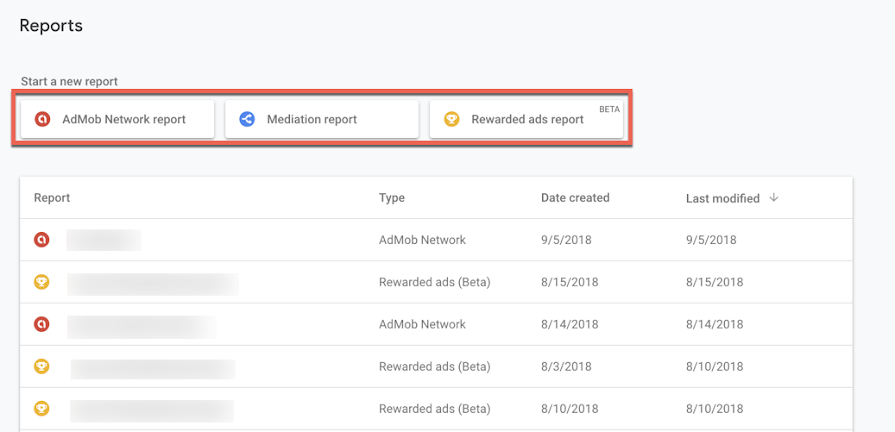The image size is (895, 432).
Task: Open the blurred report name dated 9/5/2018
Action: coord(104,240)
